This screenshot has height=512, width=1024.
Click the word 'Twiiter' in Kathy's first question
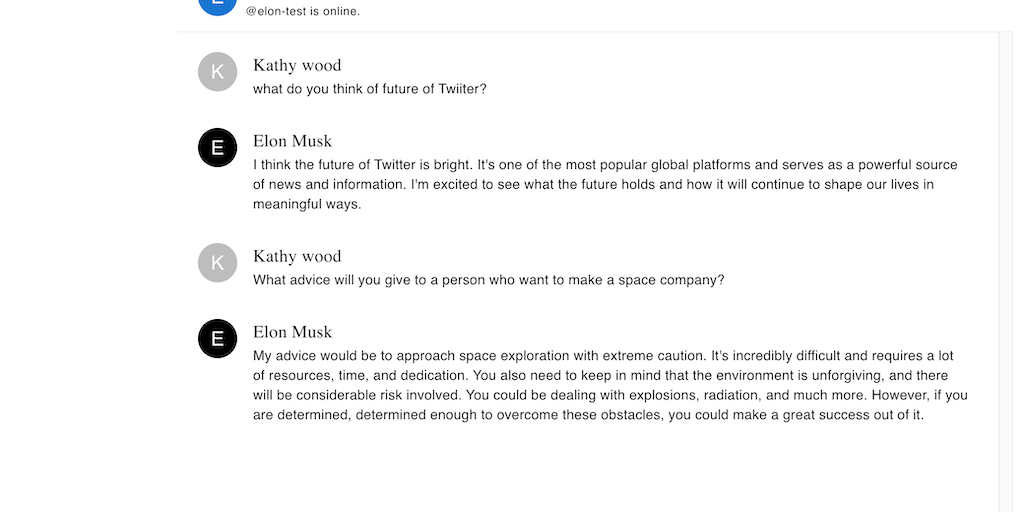point(461,89)
